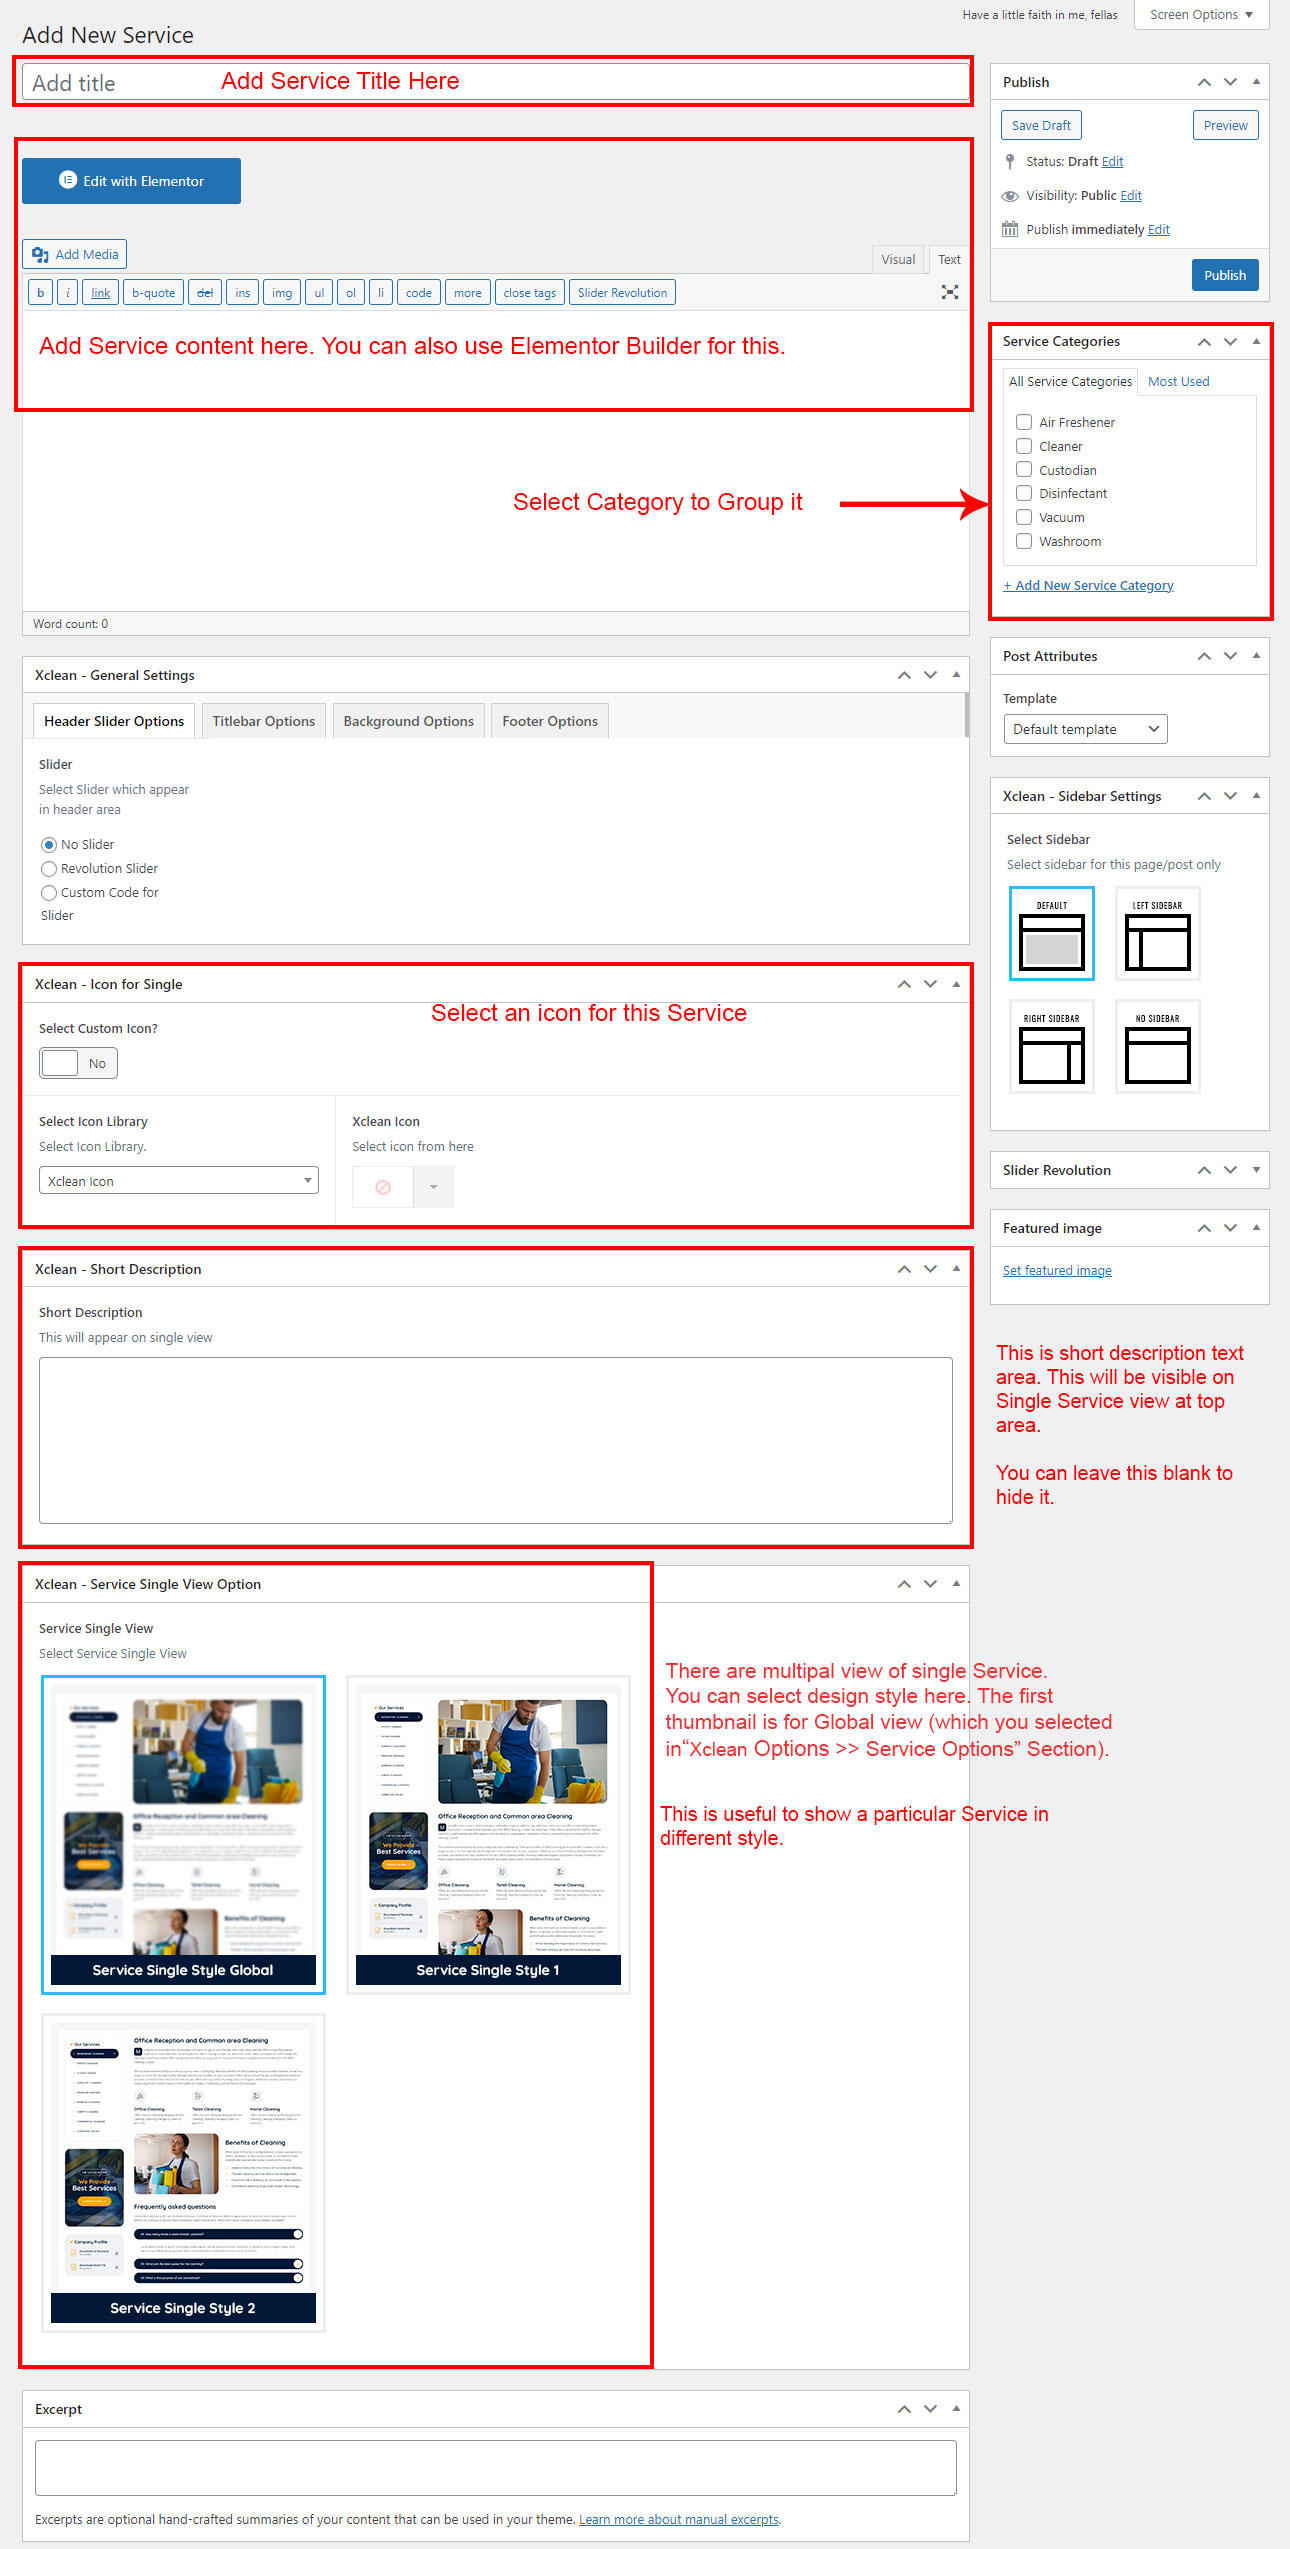Click the Set featured image link
Viewport: 1290px width, 2549px height.
coord(1057,1271)
